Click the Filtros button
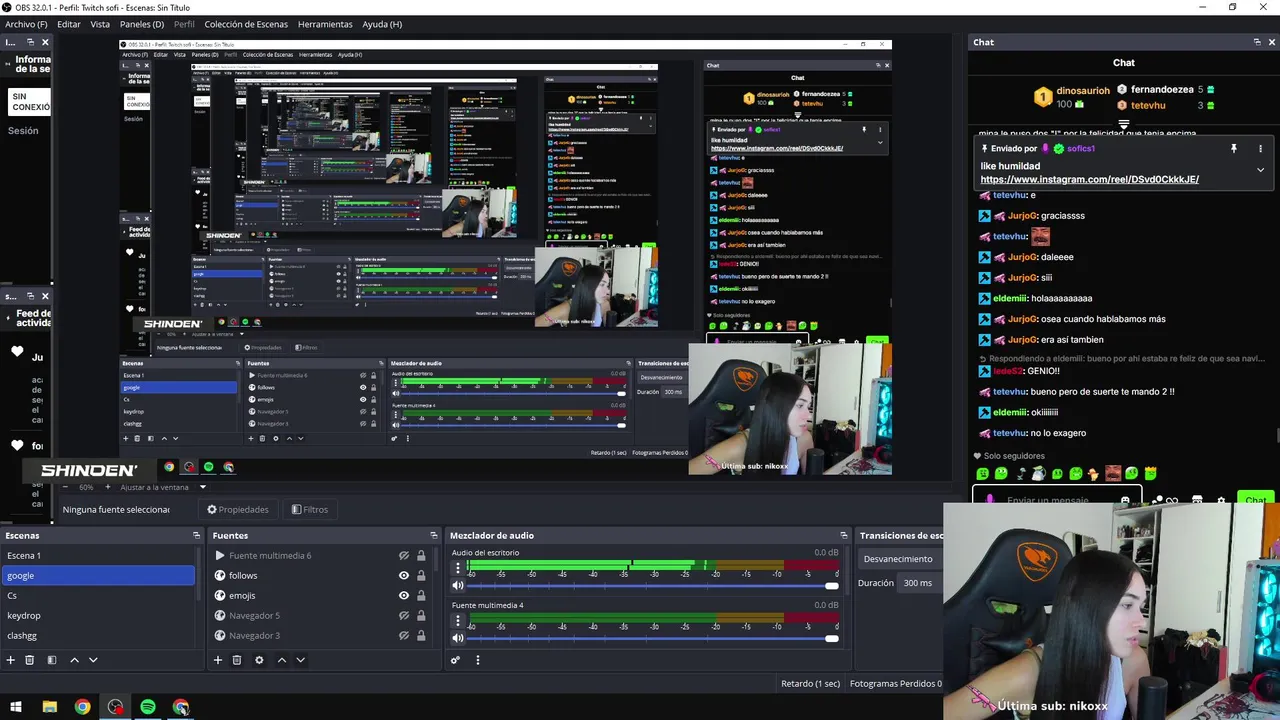 point(310,510)
